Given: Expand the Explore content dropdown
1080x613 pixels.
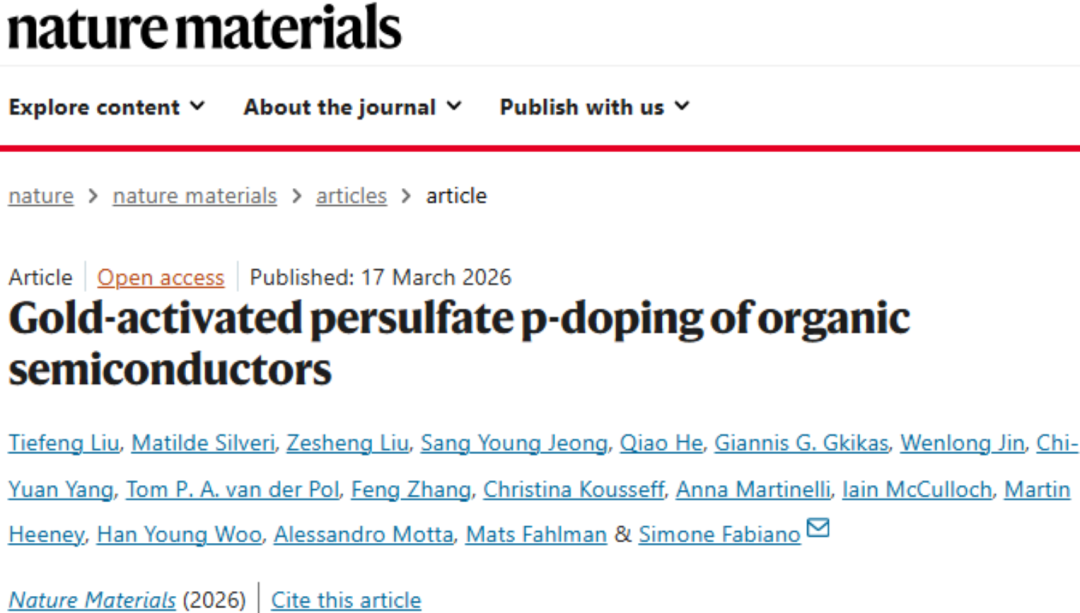Looking at the screenshot, I should [106, 107].
